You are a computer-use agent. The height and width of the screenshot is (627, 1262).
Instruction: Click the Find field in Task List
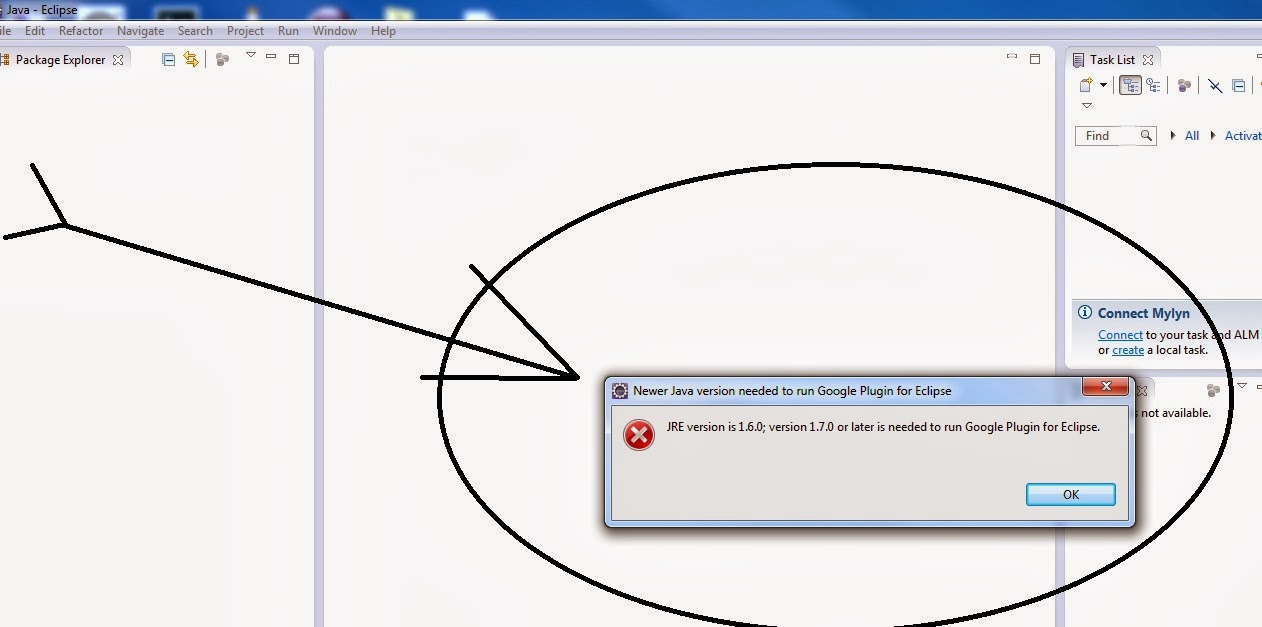point(1116,136)
